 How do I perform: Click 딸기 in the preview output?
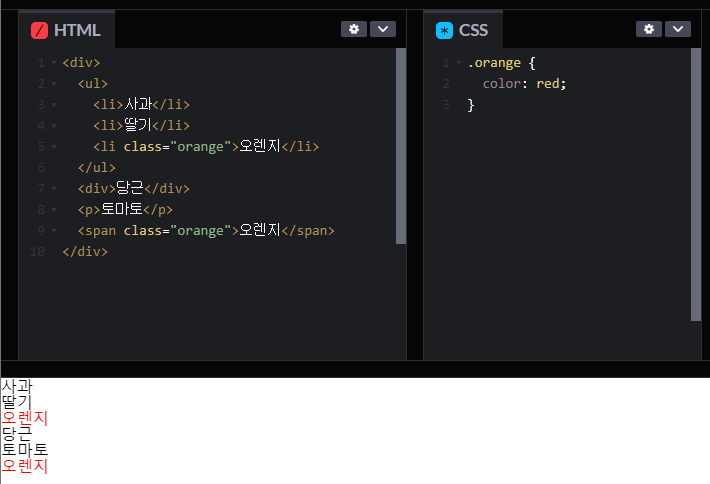(x=17, y=402)
